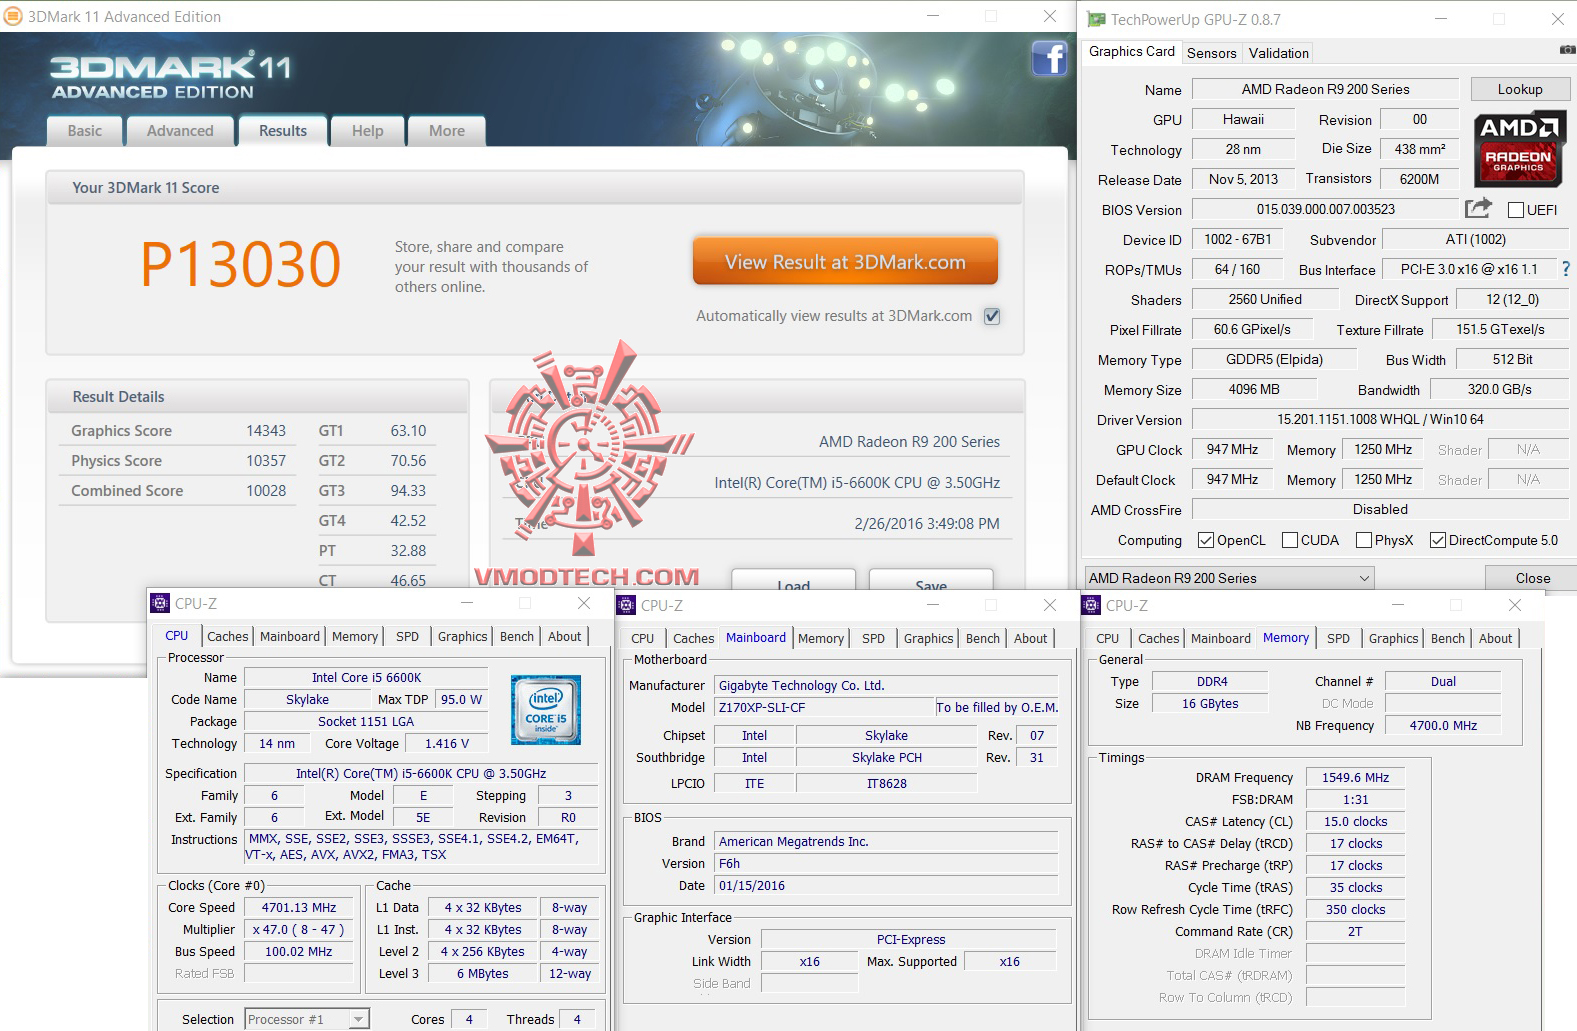The width and height of the screenshot is (1577, 1031).
Task: Open About tab in CPU-Z Timings window
Action: (1496, 638)
